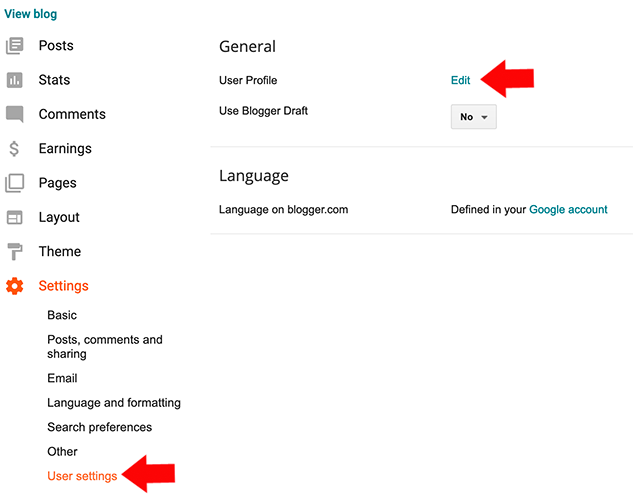Select User settings in the sidebar
This screenshot has width=633, height=496.
(x=82, y=476)
